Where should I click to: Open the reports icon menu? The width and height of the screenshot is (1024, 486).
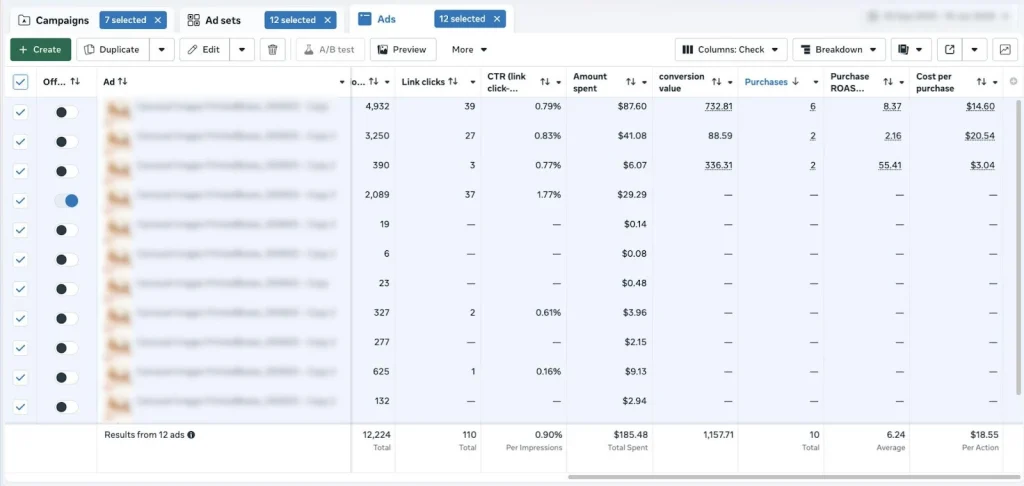click(x=909, y=49)
